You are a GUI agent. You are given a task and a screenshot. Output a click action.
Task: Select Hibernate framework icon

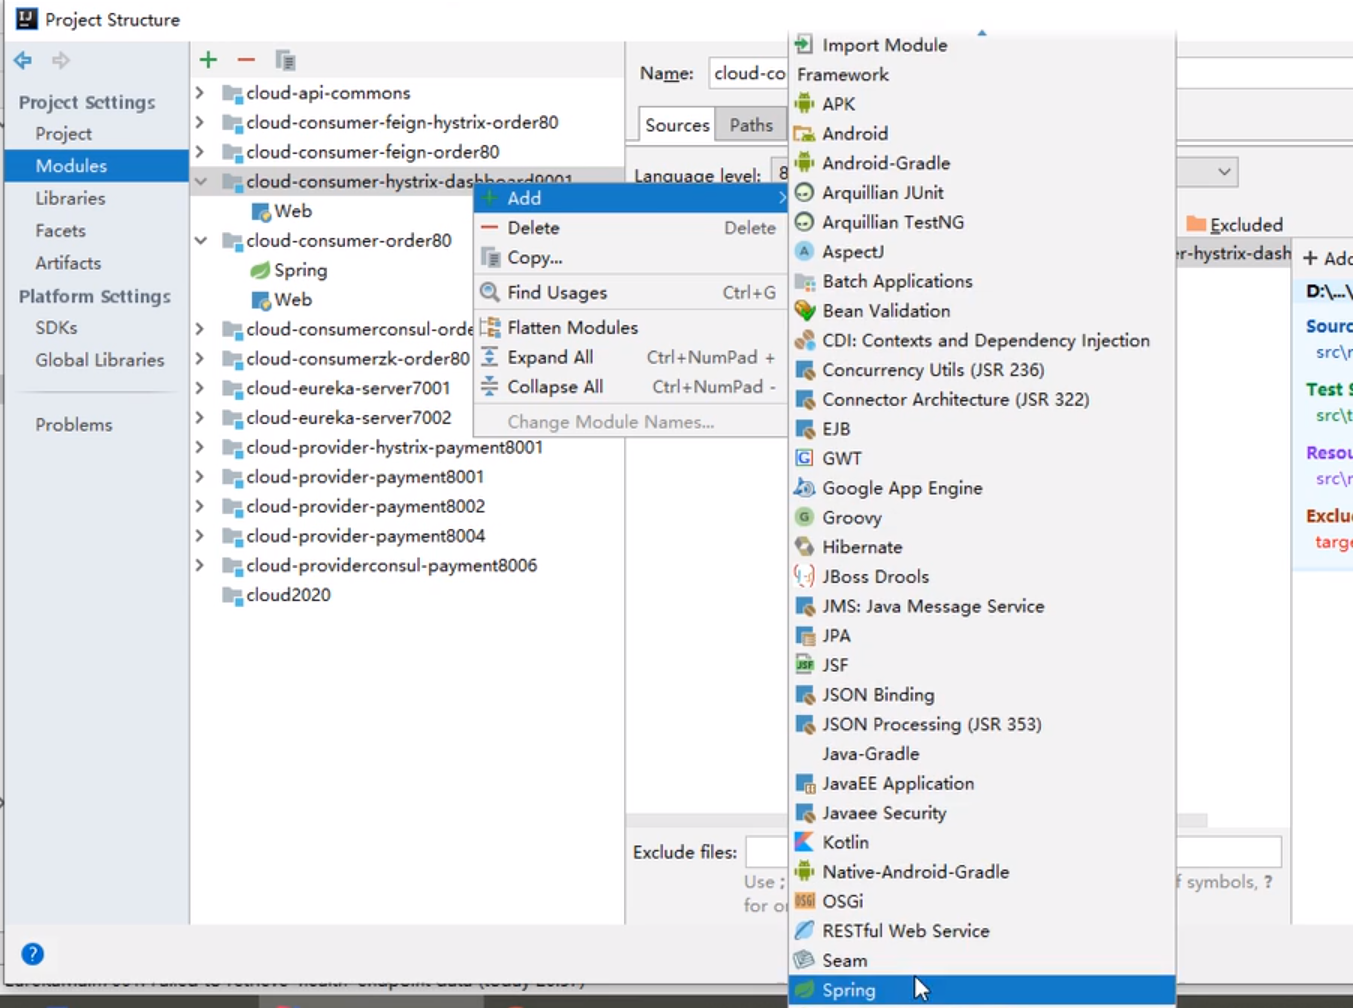click(804, 547)
